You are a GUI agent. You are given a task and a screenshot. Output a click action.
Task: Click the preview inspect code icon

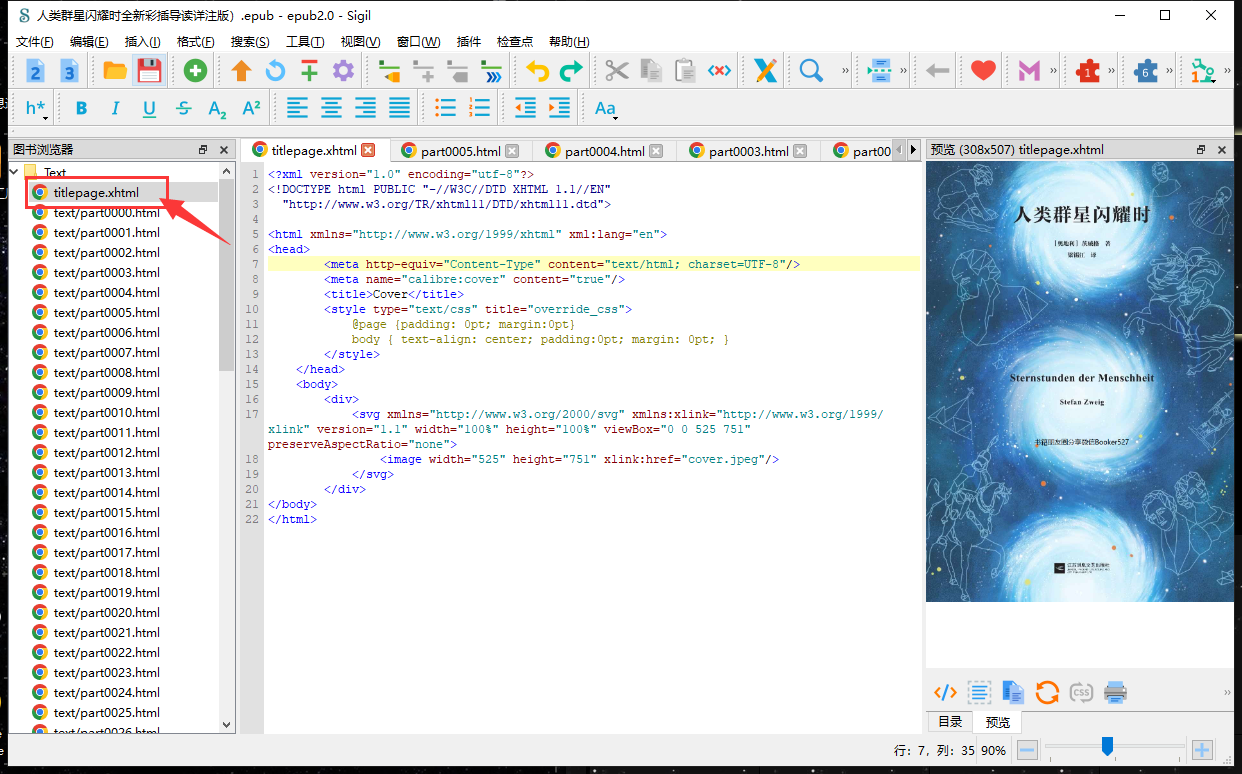coord(945,692)
